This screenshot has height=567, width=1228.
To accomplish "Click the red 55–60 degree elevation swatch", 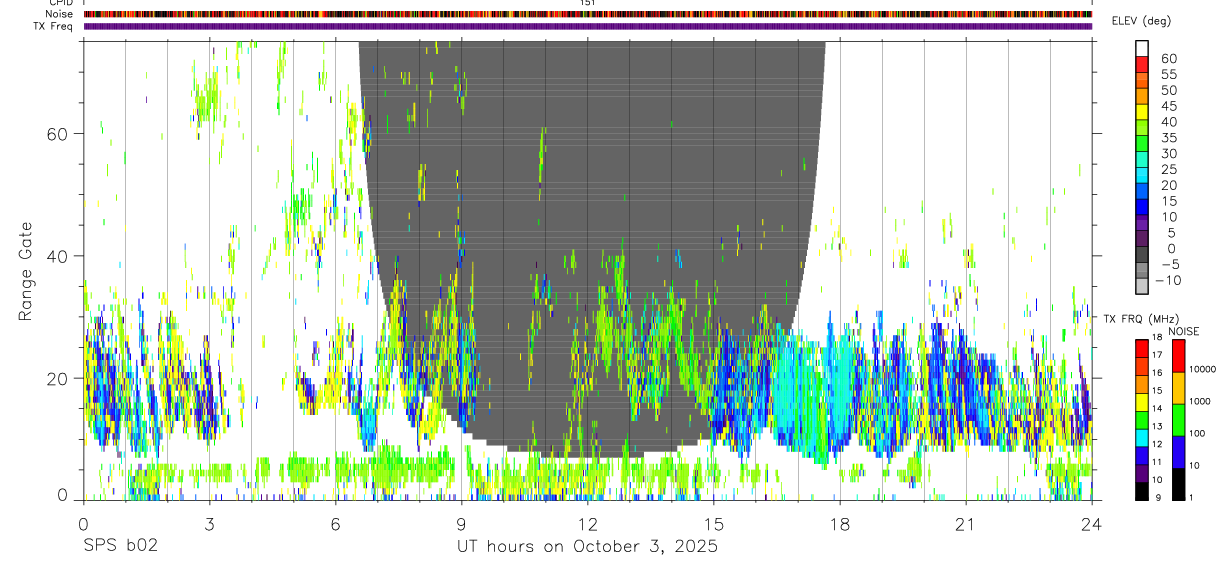I will click(x=1142, y=65).
